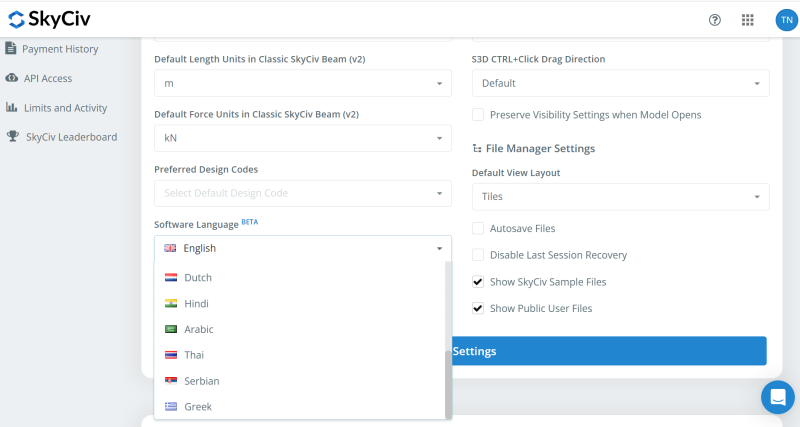Open Limits and Activity page
Viewport: 800px width, 427px height.
(65, 108)
